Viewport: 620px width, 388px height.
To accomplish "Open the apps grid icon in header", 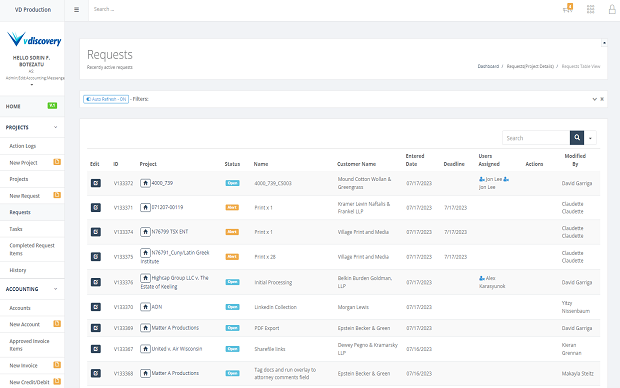I will (590, 9).
